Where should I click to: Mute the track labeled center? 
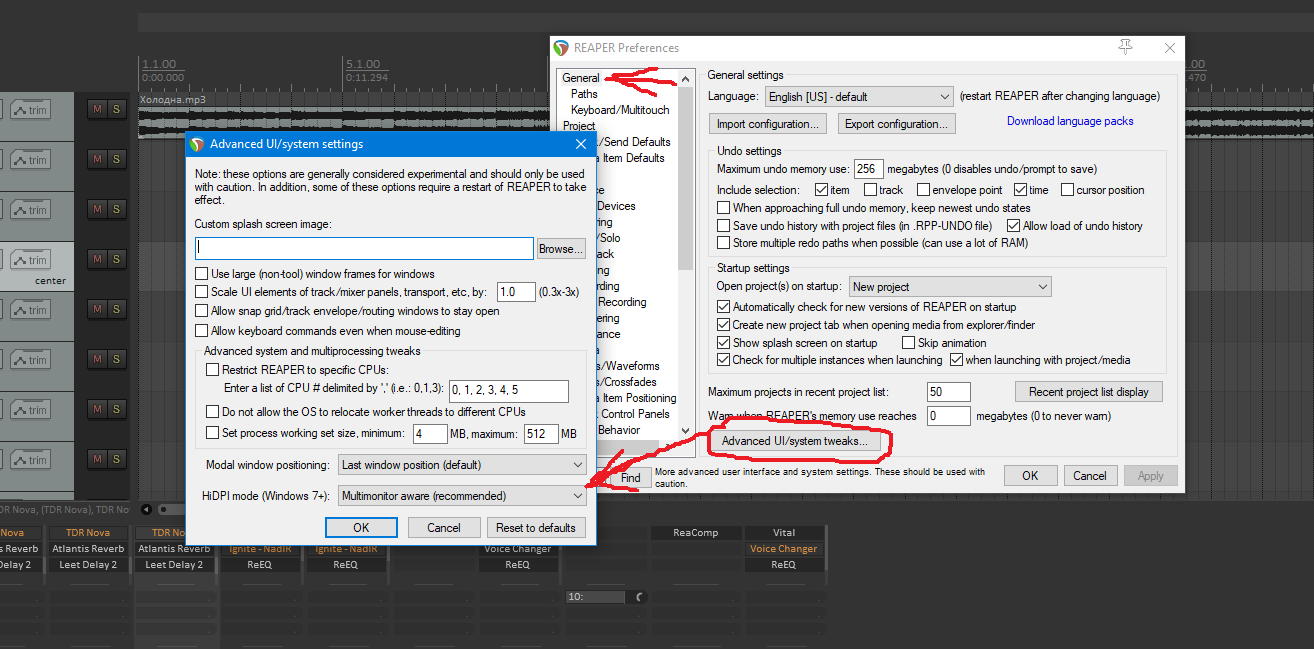coord(97,259)
